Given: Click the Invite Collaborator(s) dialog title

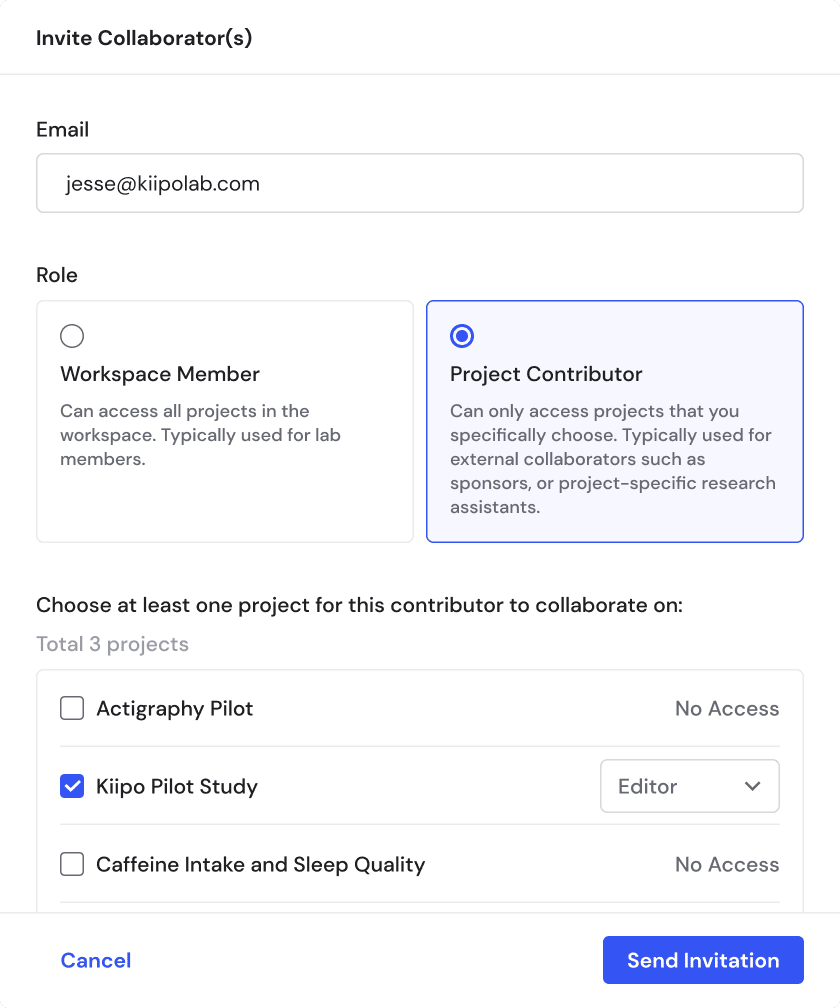Looking at the screenshot, I should tap(143, 37).
